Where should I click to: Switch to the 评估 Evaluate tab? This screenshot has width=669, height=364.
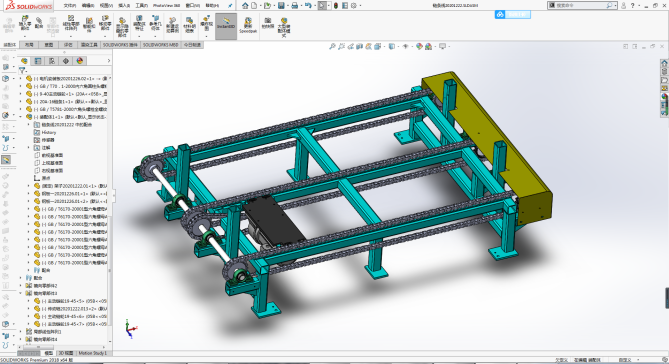(x=68, y=45)
